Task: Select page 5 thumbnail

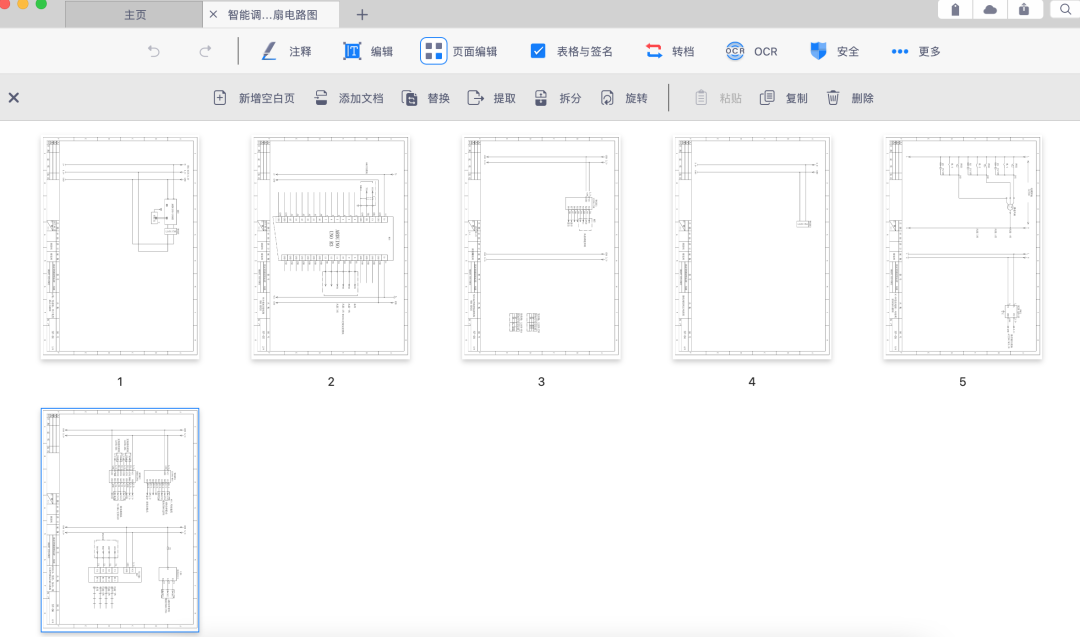Action: coord(963,247)
